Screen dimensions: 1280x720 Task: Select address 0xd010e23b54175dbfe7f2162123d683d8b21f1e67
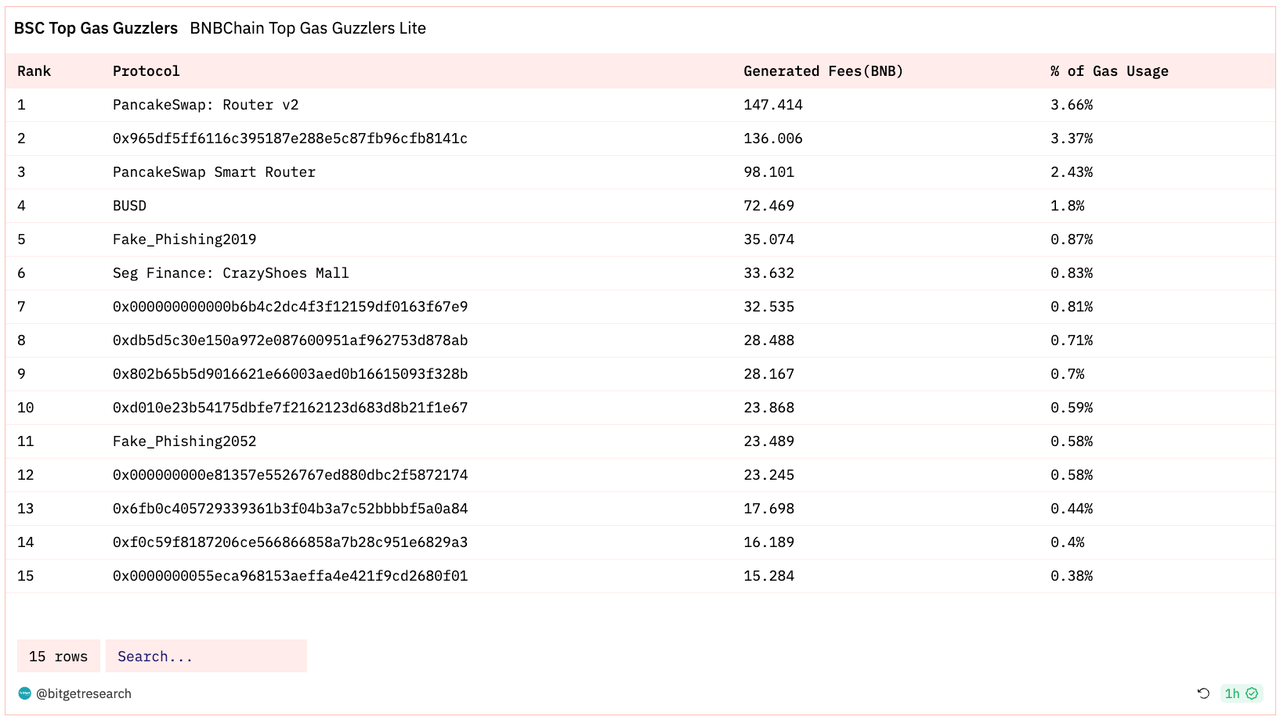coord(290,408)
